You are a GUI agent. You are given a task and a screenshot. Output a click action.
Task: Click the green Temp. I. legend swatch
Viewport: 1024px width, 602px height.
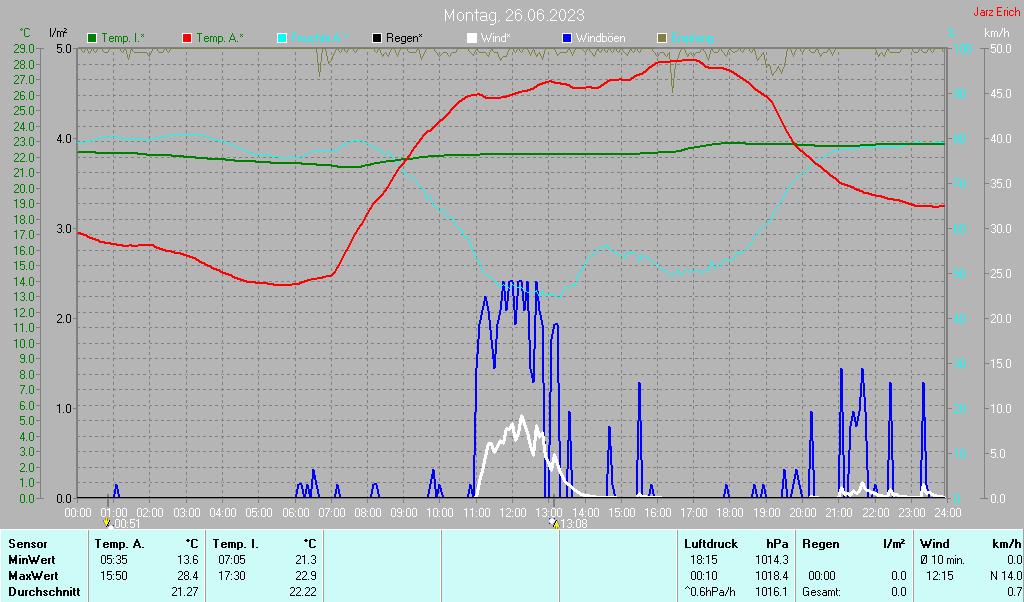pos(92,39)
